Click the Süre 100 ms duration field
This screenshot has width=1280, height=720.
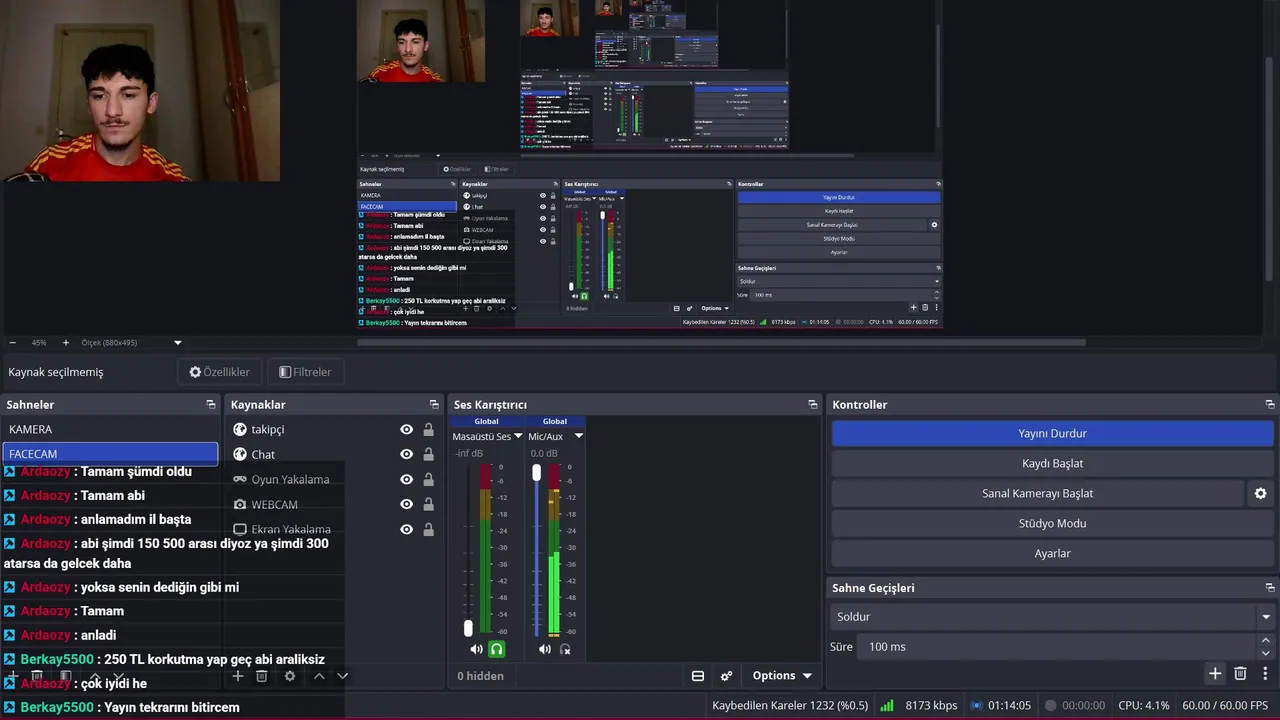tap(1056, 647)
